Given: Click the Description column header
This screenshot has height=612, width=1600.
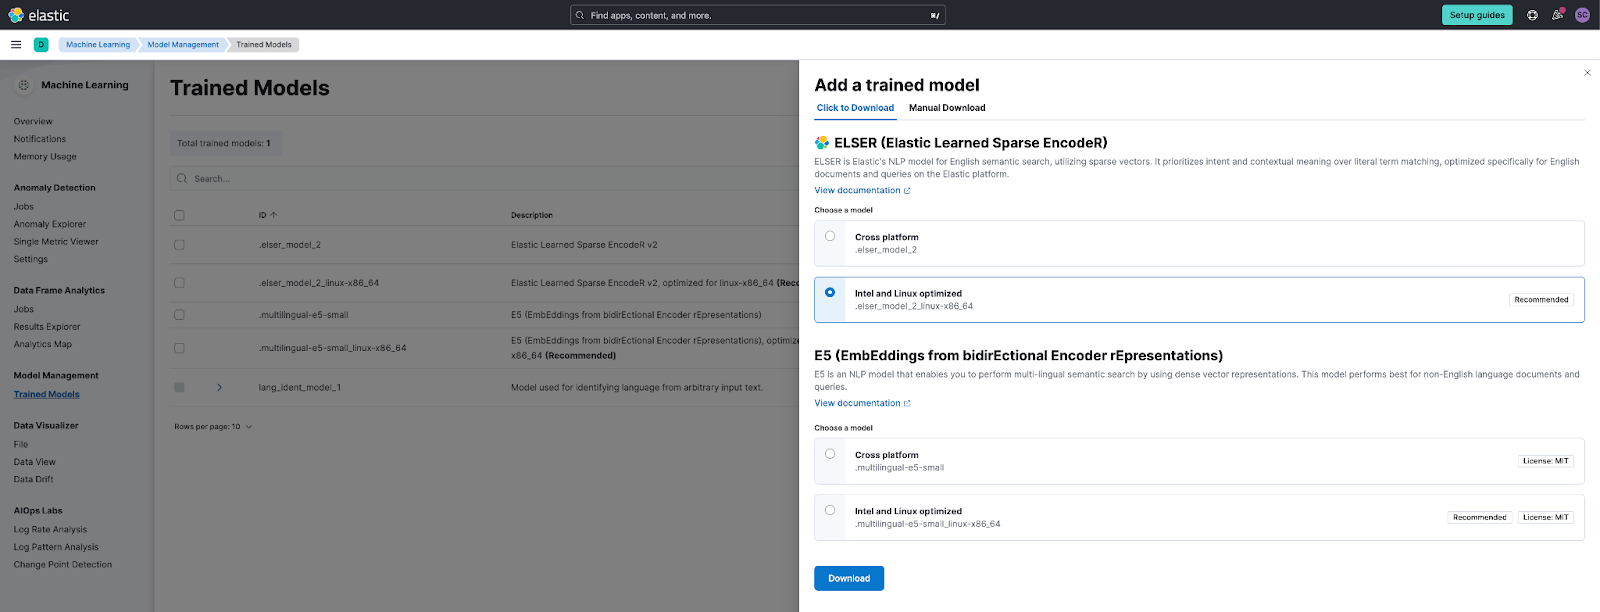Looking at the screenshot, I should [532, 215].
